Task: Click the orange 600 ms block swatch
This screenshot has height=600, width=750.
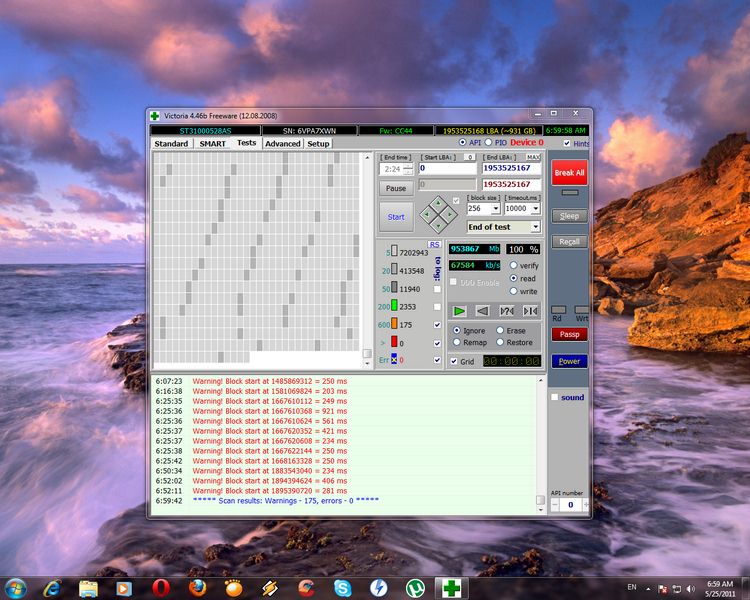Action: tap(394, 324)
